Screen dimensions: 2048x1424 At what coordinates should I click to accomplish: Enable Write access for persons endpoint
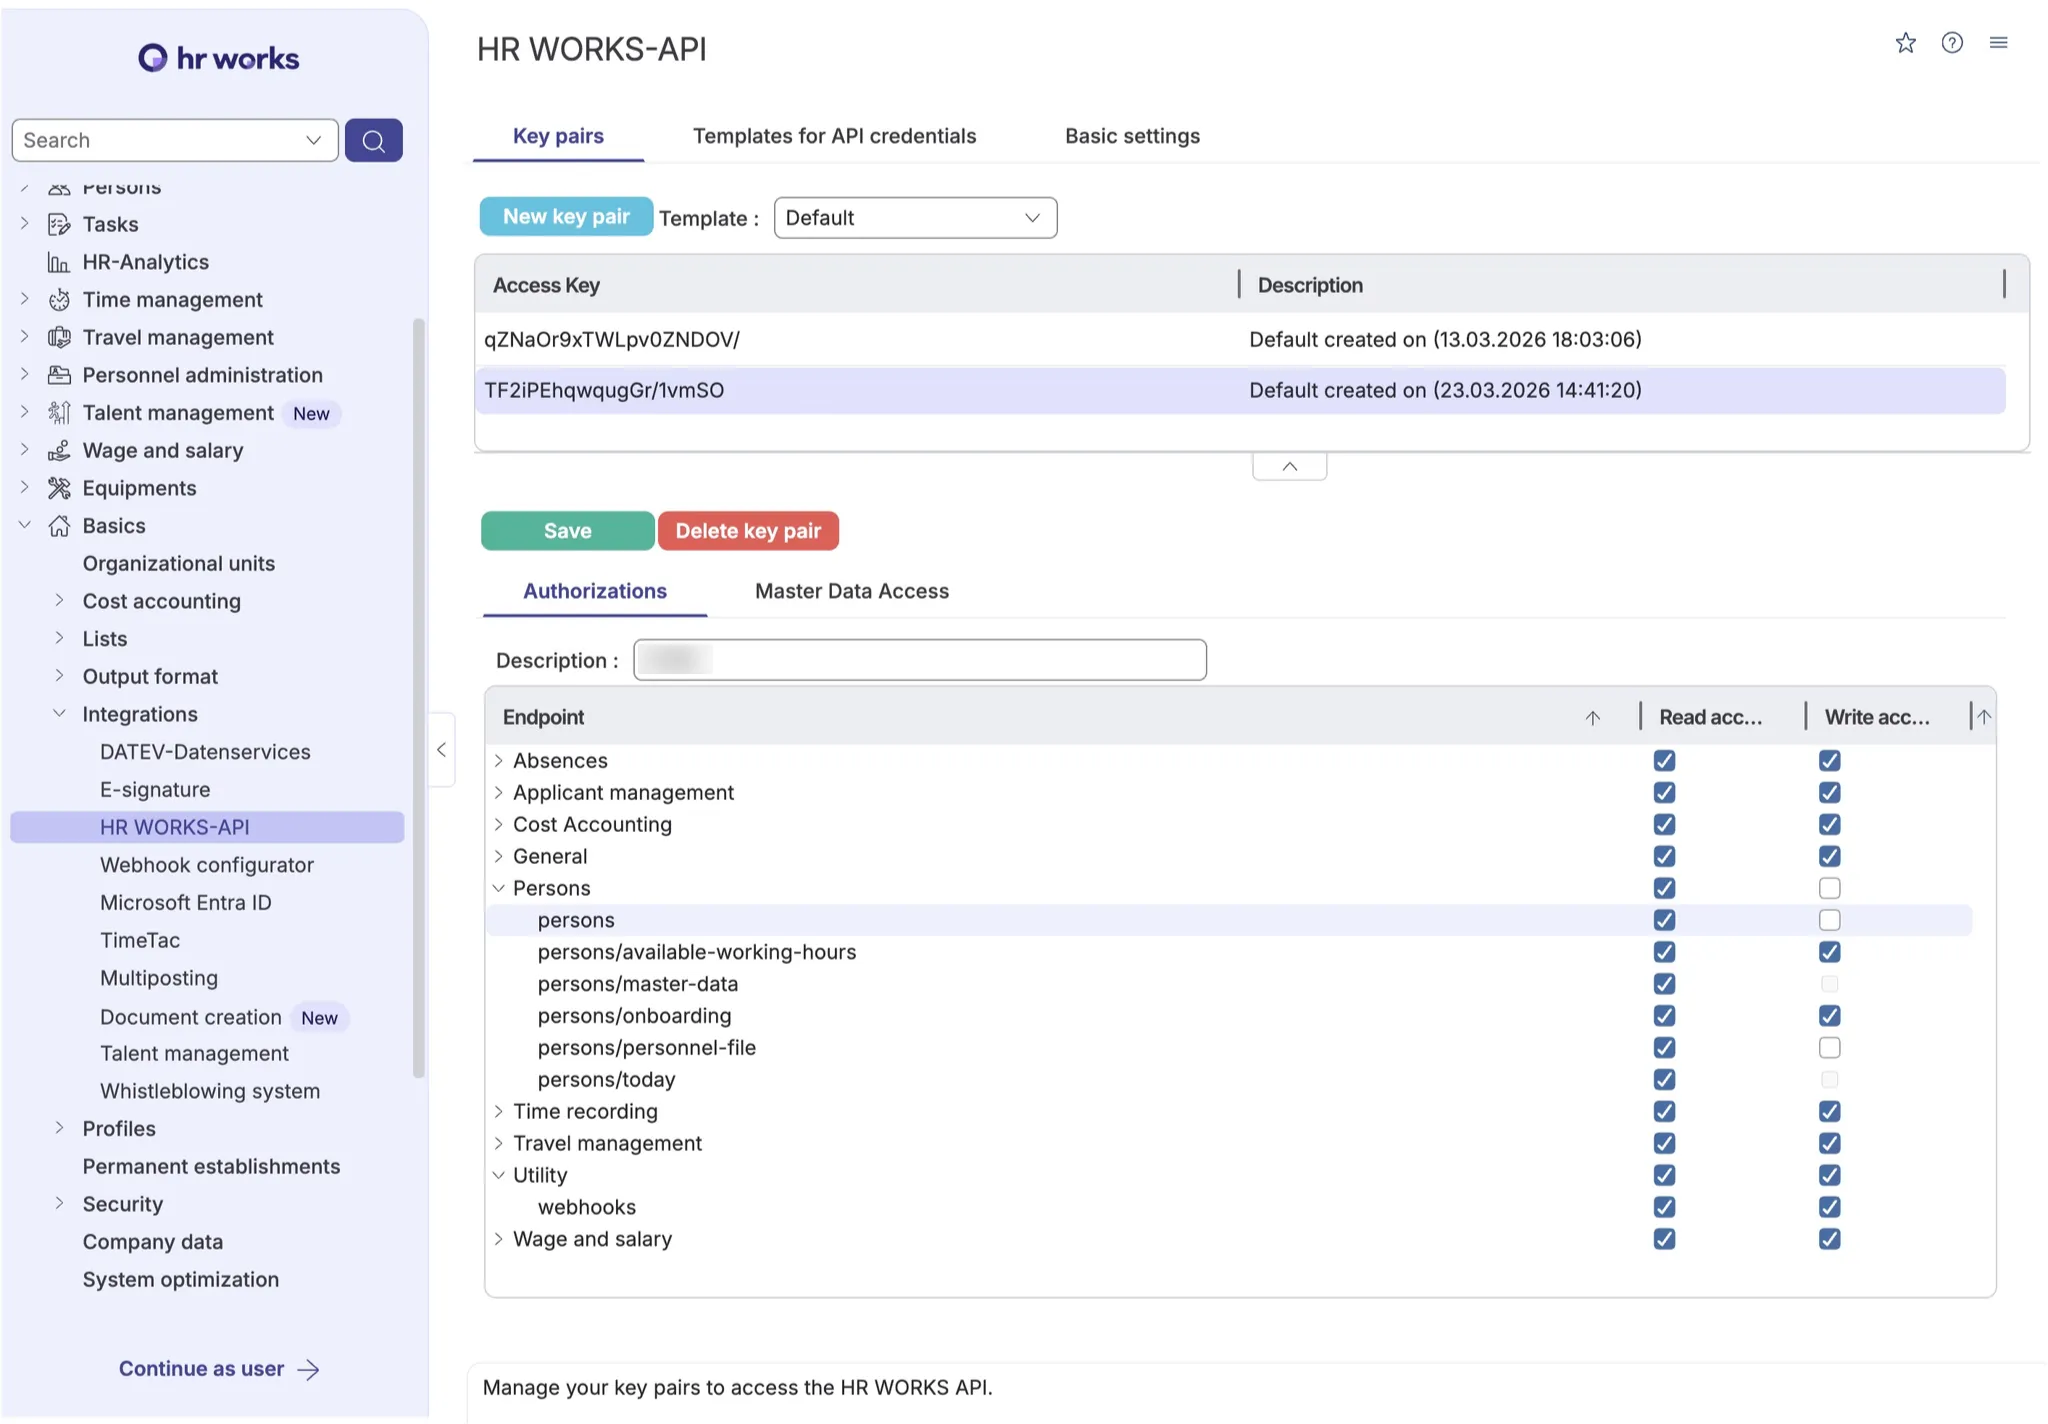(1830, 920)
